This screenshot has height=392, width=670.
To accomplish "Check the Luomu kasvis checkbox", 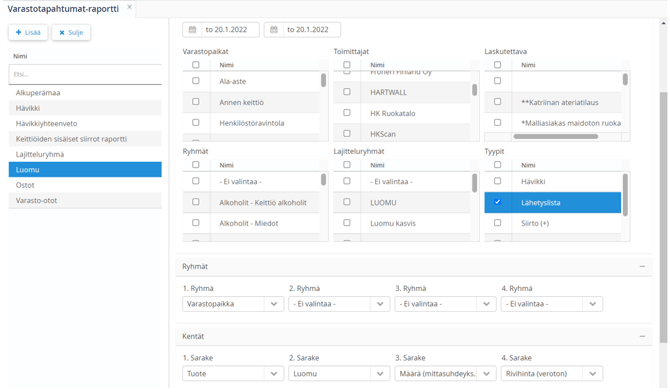I will point(347,223).
